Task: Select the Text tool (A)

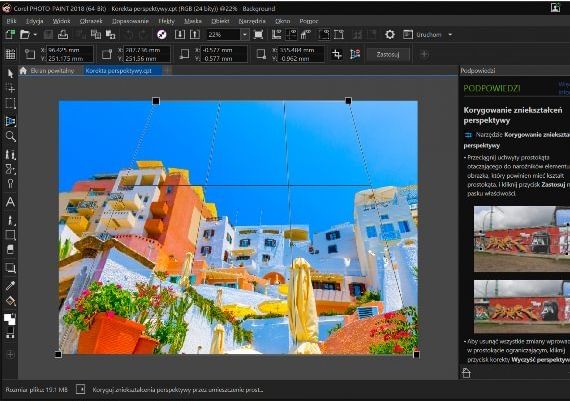Action: [10, 202]
